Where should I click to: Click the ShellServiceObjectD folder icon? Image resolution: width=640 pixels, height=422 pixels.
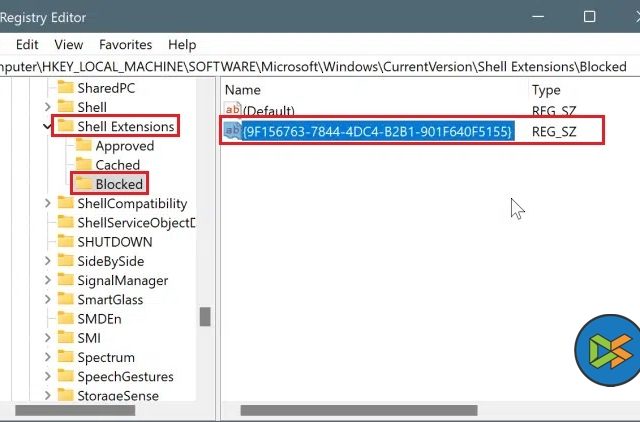coord(65,222)
